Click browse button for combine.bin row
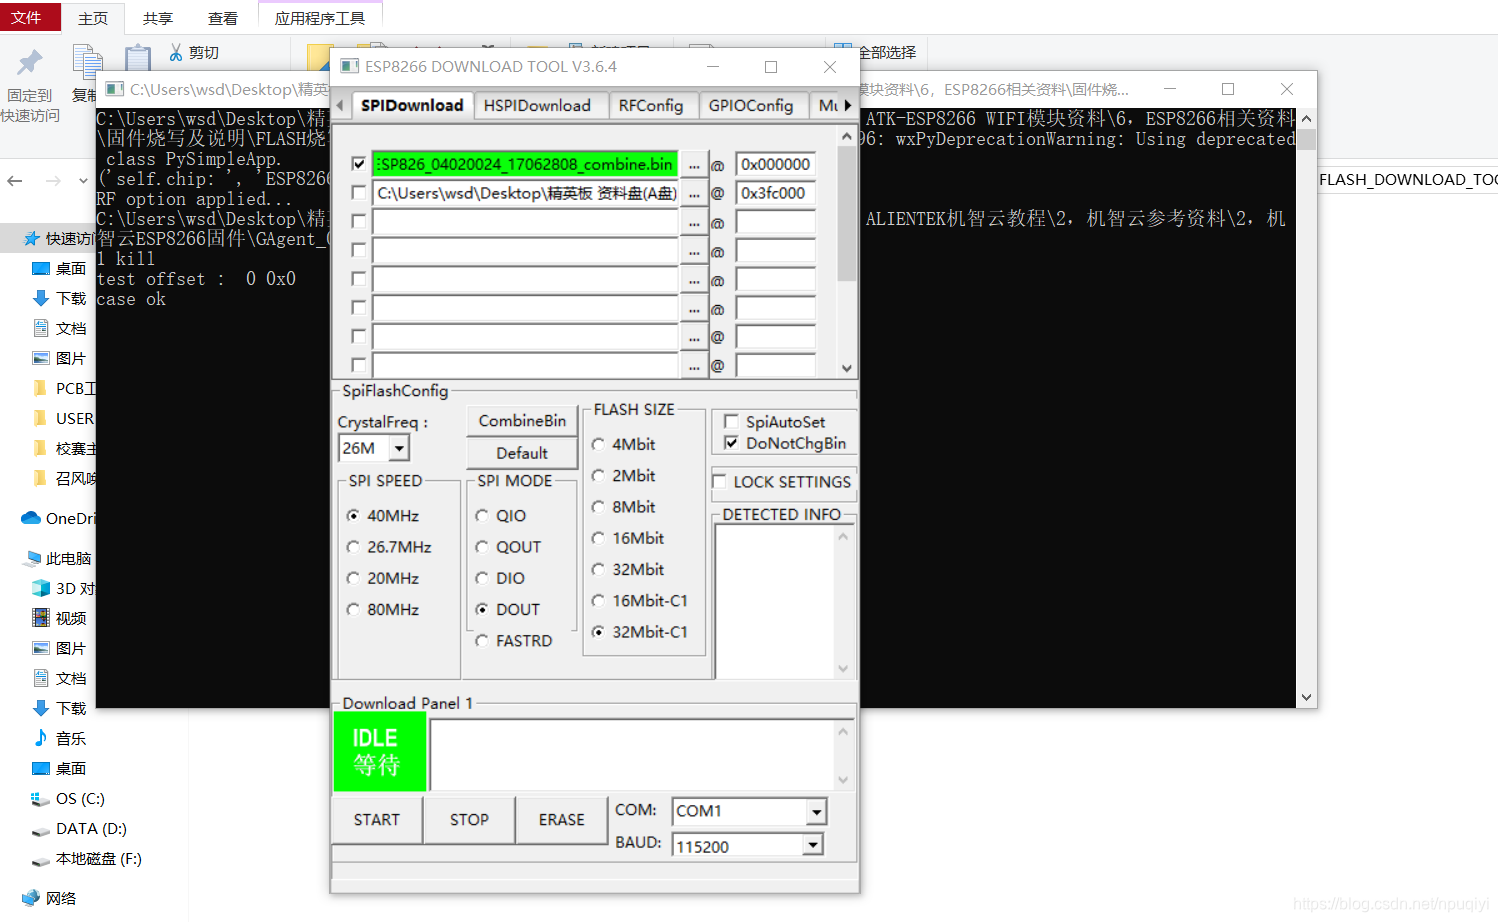 pyautogui.click(x=694, y=165)
